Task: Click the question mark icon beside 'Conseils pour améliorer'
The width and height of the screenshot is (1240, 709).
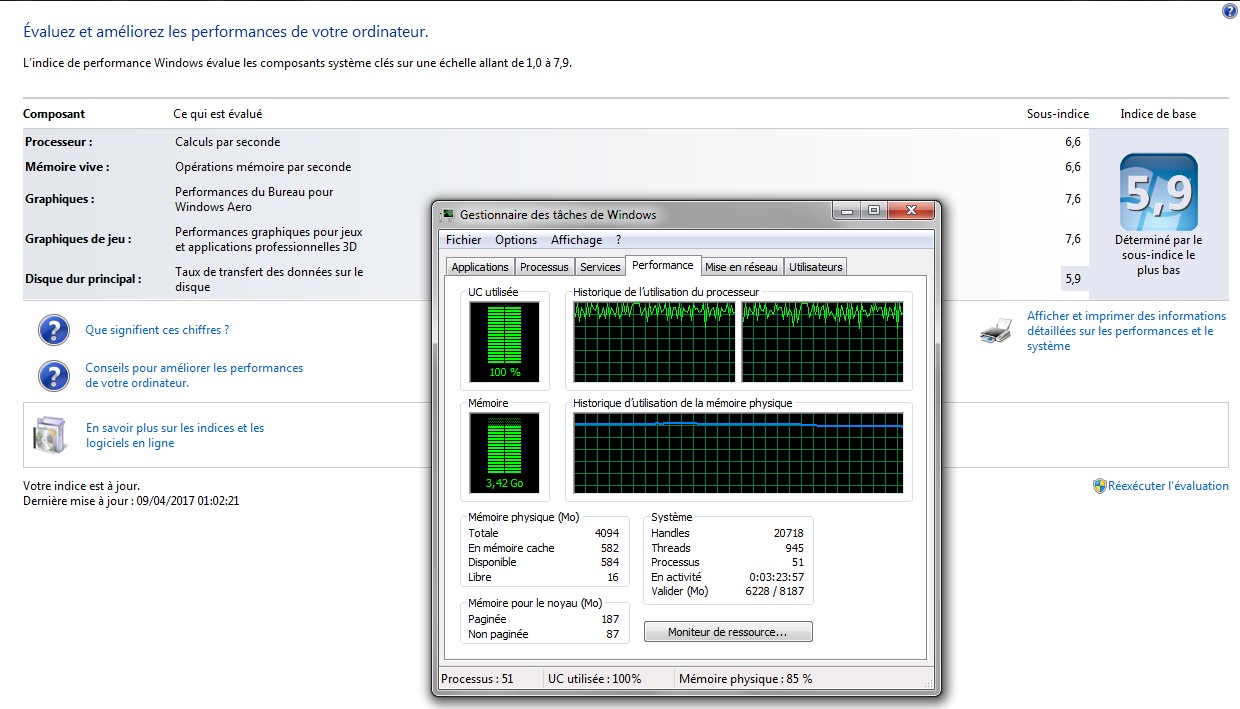Action: (x=54, y=375)
